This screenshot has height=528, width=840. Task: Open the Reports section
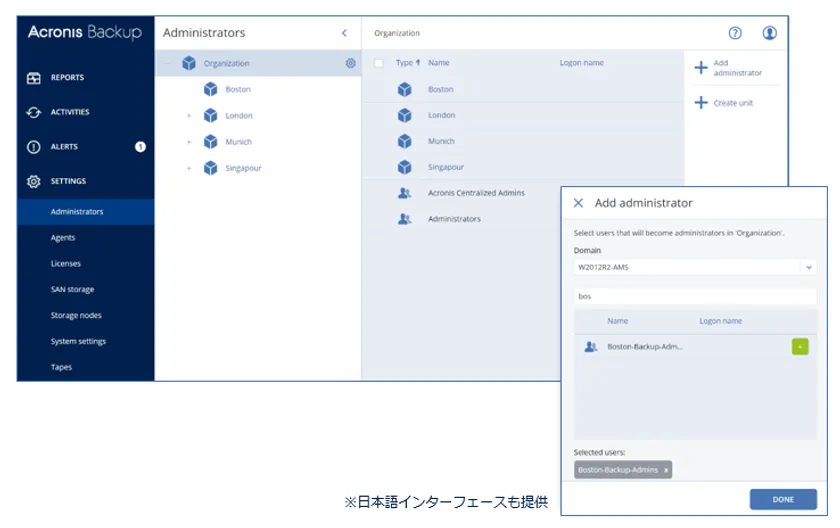67,78
